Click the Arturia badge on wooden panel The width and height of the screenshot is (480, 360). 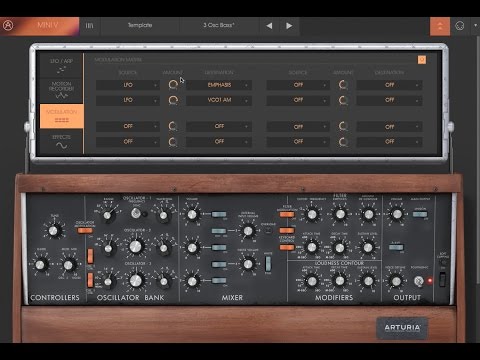(x=402, y=328)
